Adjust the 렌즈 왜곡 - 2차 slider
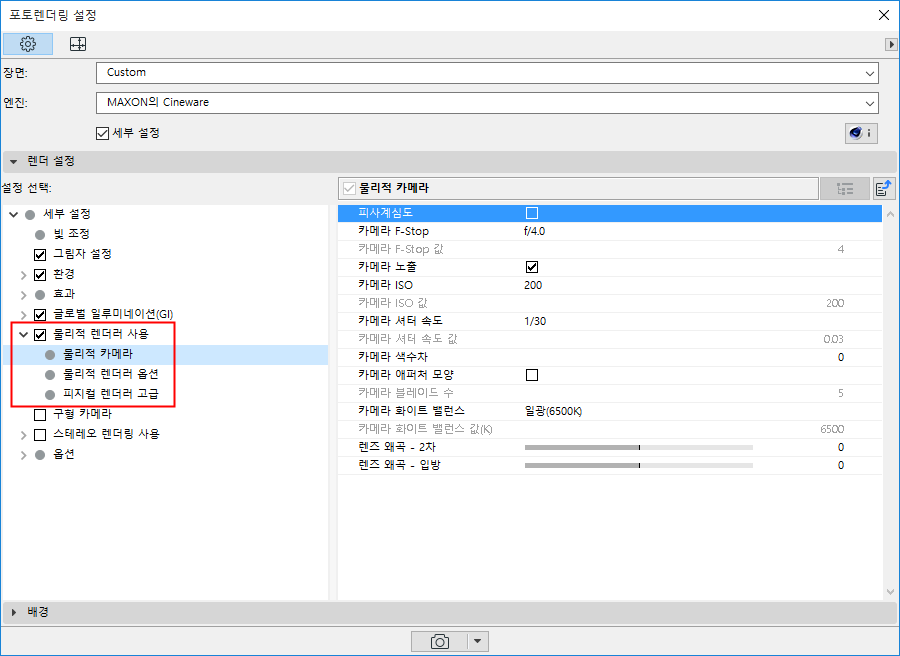 (638, 447)
